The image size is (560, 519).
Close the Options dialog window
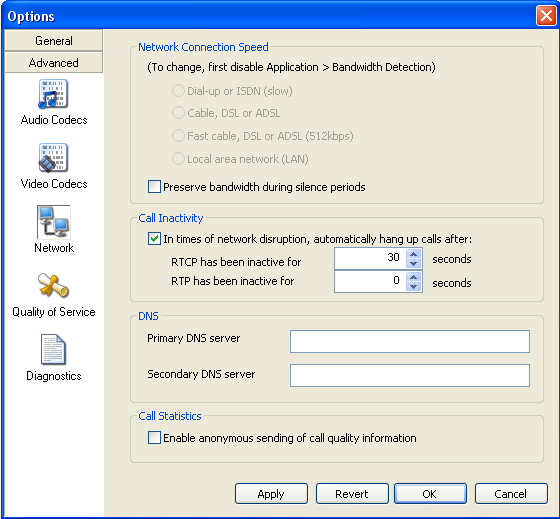(546, 16)
